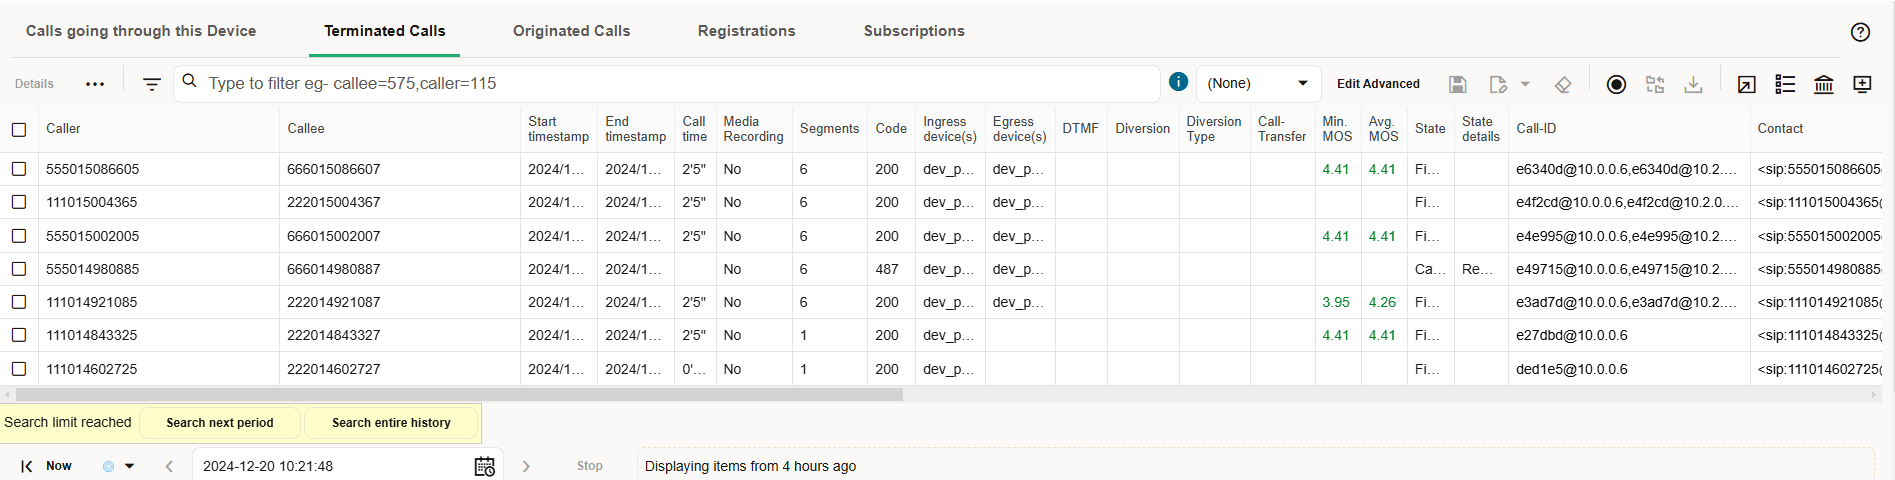Screen dimensions: 1895x480
Task: Click the filter lines icon
Action: (152, 84)
